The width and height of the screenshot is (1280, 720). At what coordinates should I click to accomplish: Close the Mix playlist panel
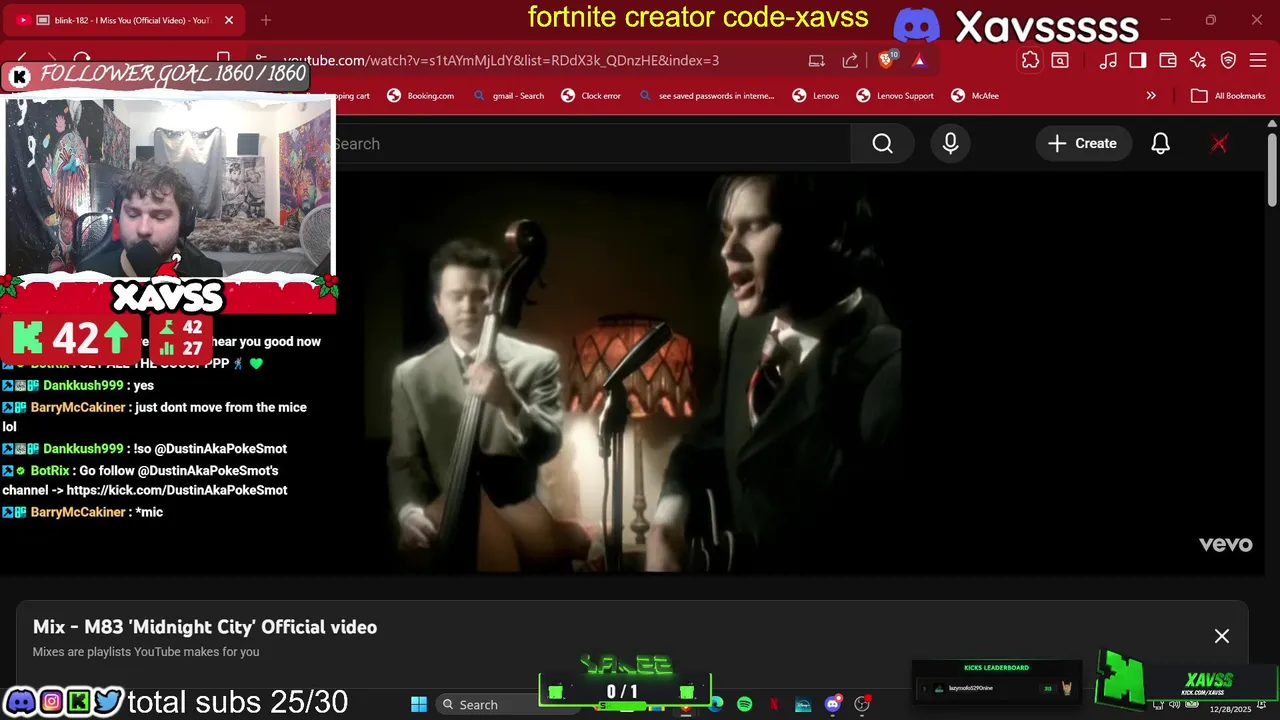pos(1222,636)
